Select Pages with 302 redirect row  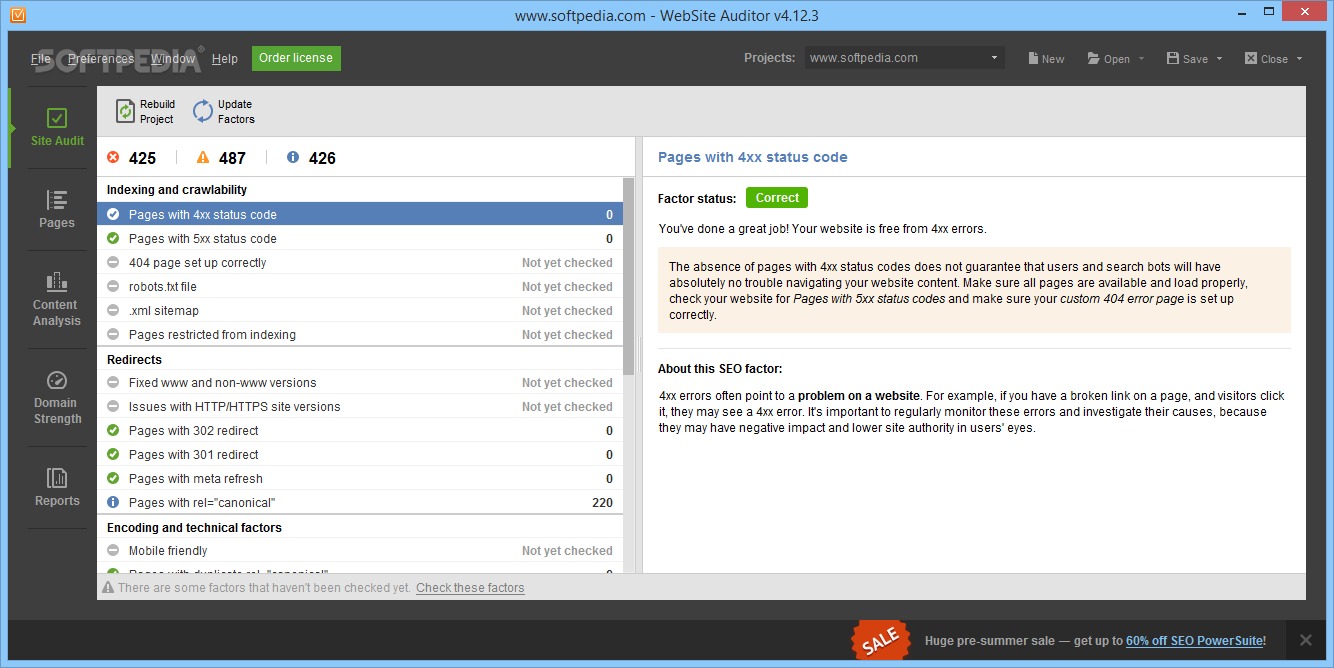coord(360,431)
